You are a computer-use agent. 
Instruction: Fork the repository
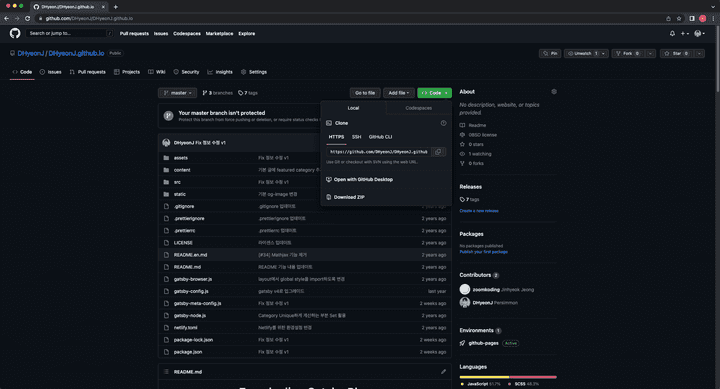627,54
